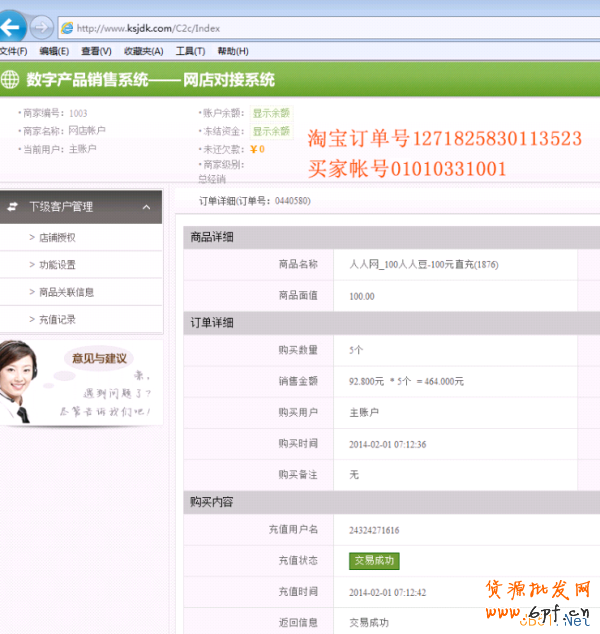Click the Internet Explorer page icon in address bar
The image size is (600, 634).
tap(67, 28)
